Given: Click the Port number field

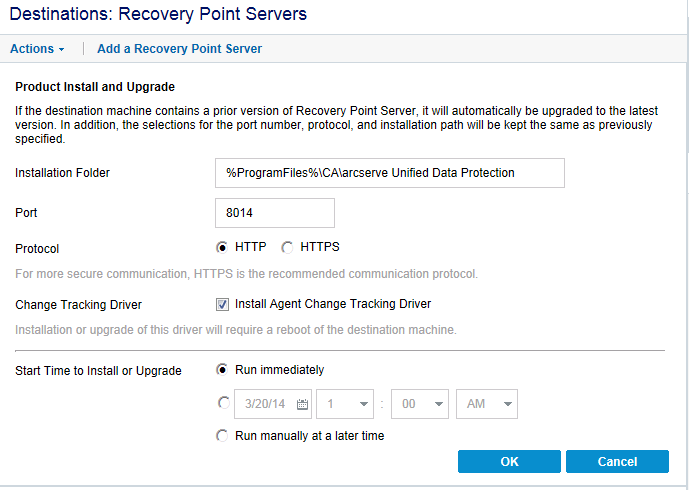Looking at the screenshot, I should (x=274, y=213).
